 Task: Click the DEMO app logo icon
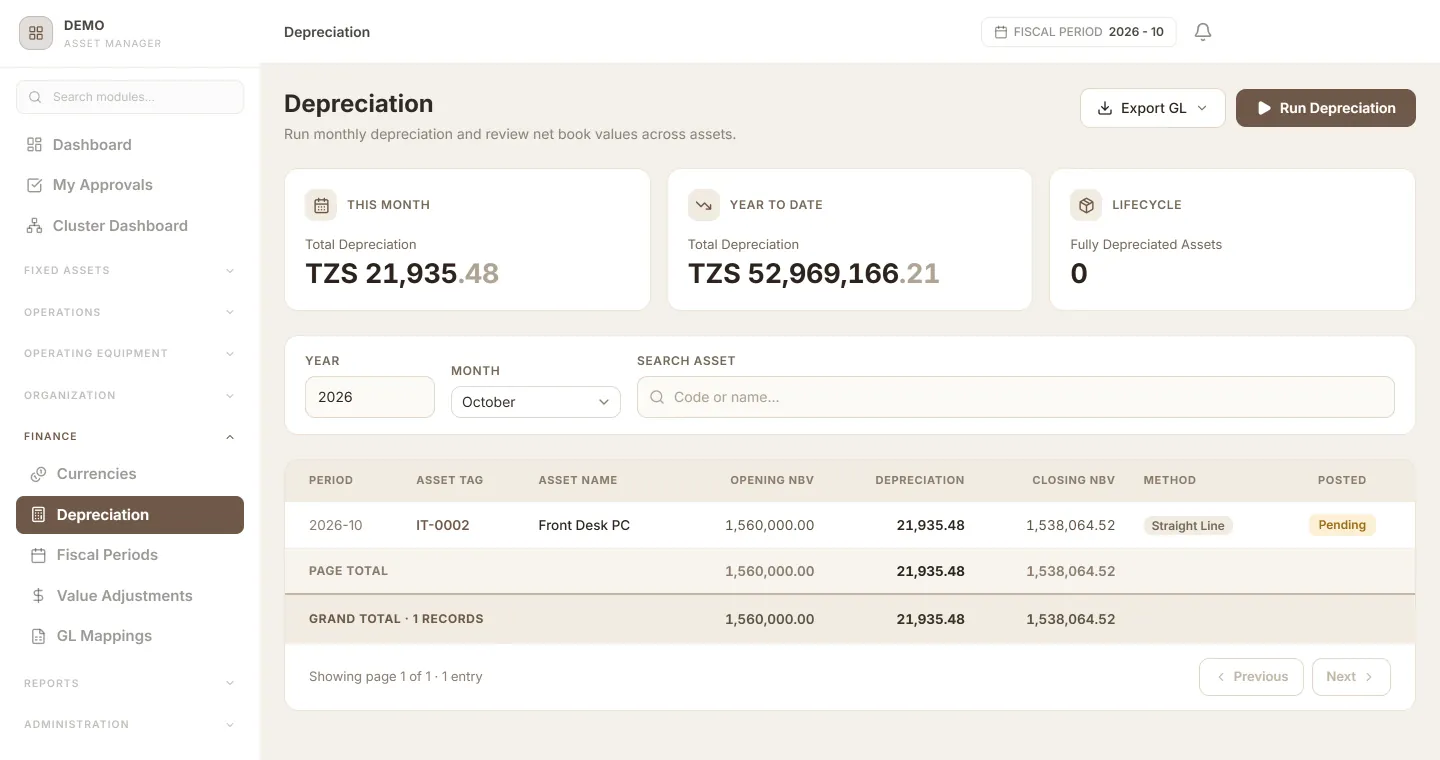pos(36,33)
